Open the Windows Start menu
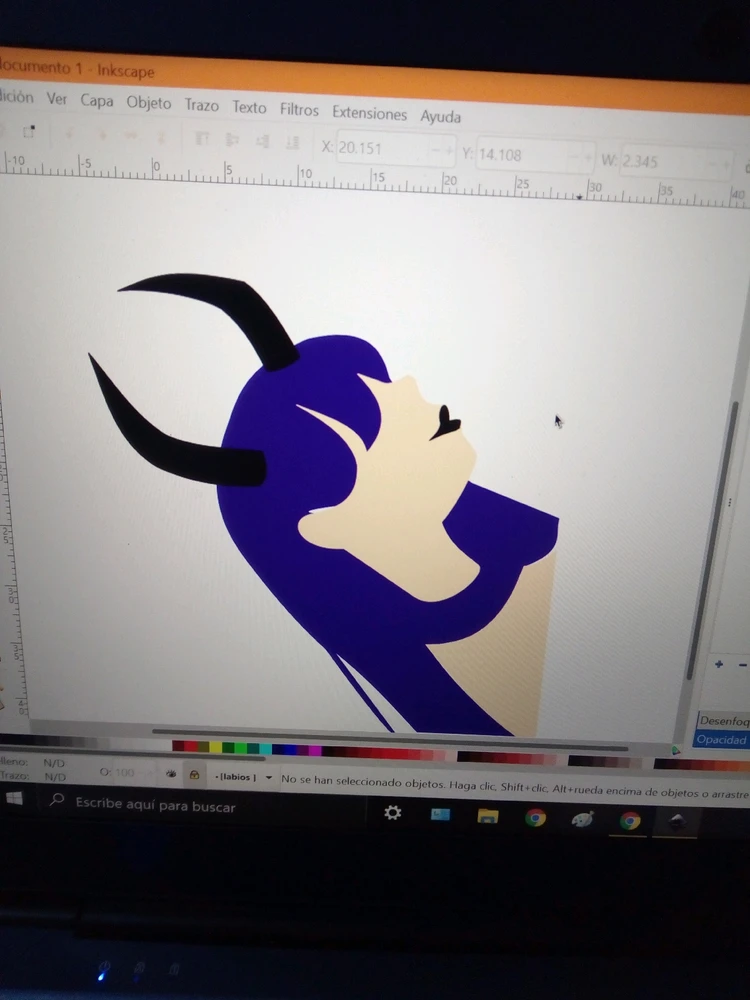 click(14, 798)
